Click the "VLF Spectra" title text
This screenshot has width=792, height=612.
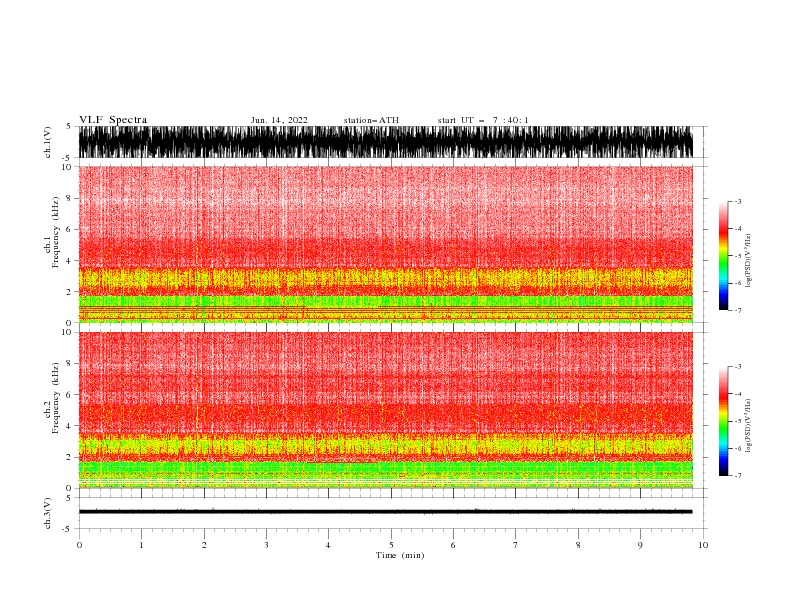point(113,120)
